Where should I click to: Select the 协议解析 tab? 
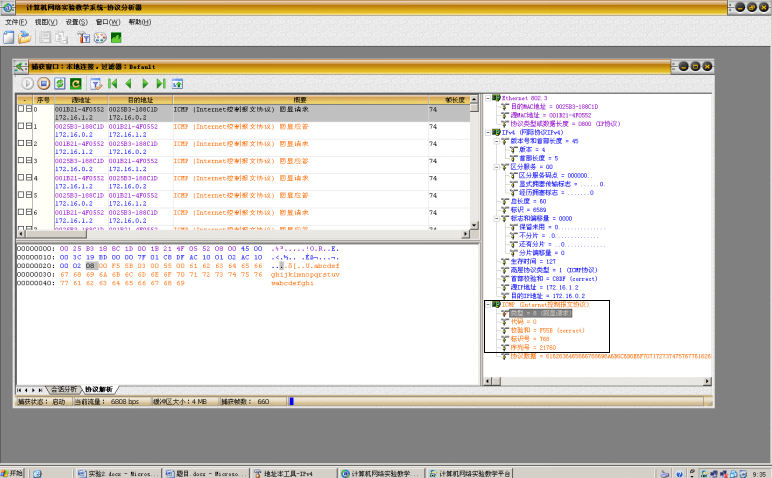(x=99, y=389)
